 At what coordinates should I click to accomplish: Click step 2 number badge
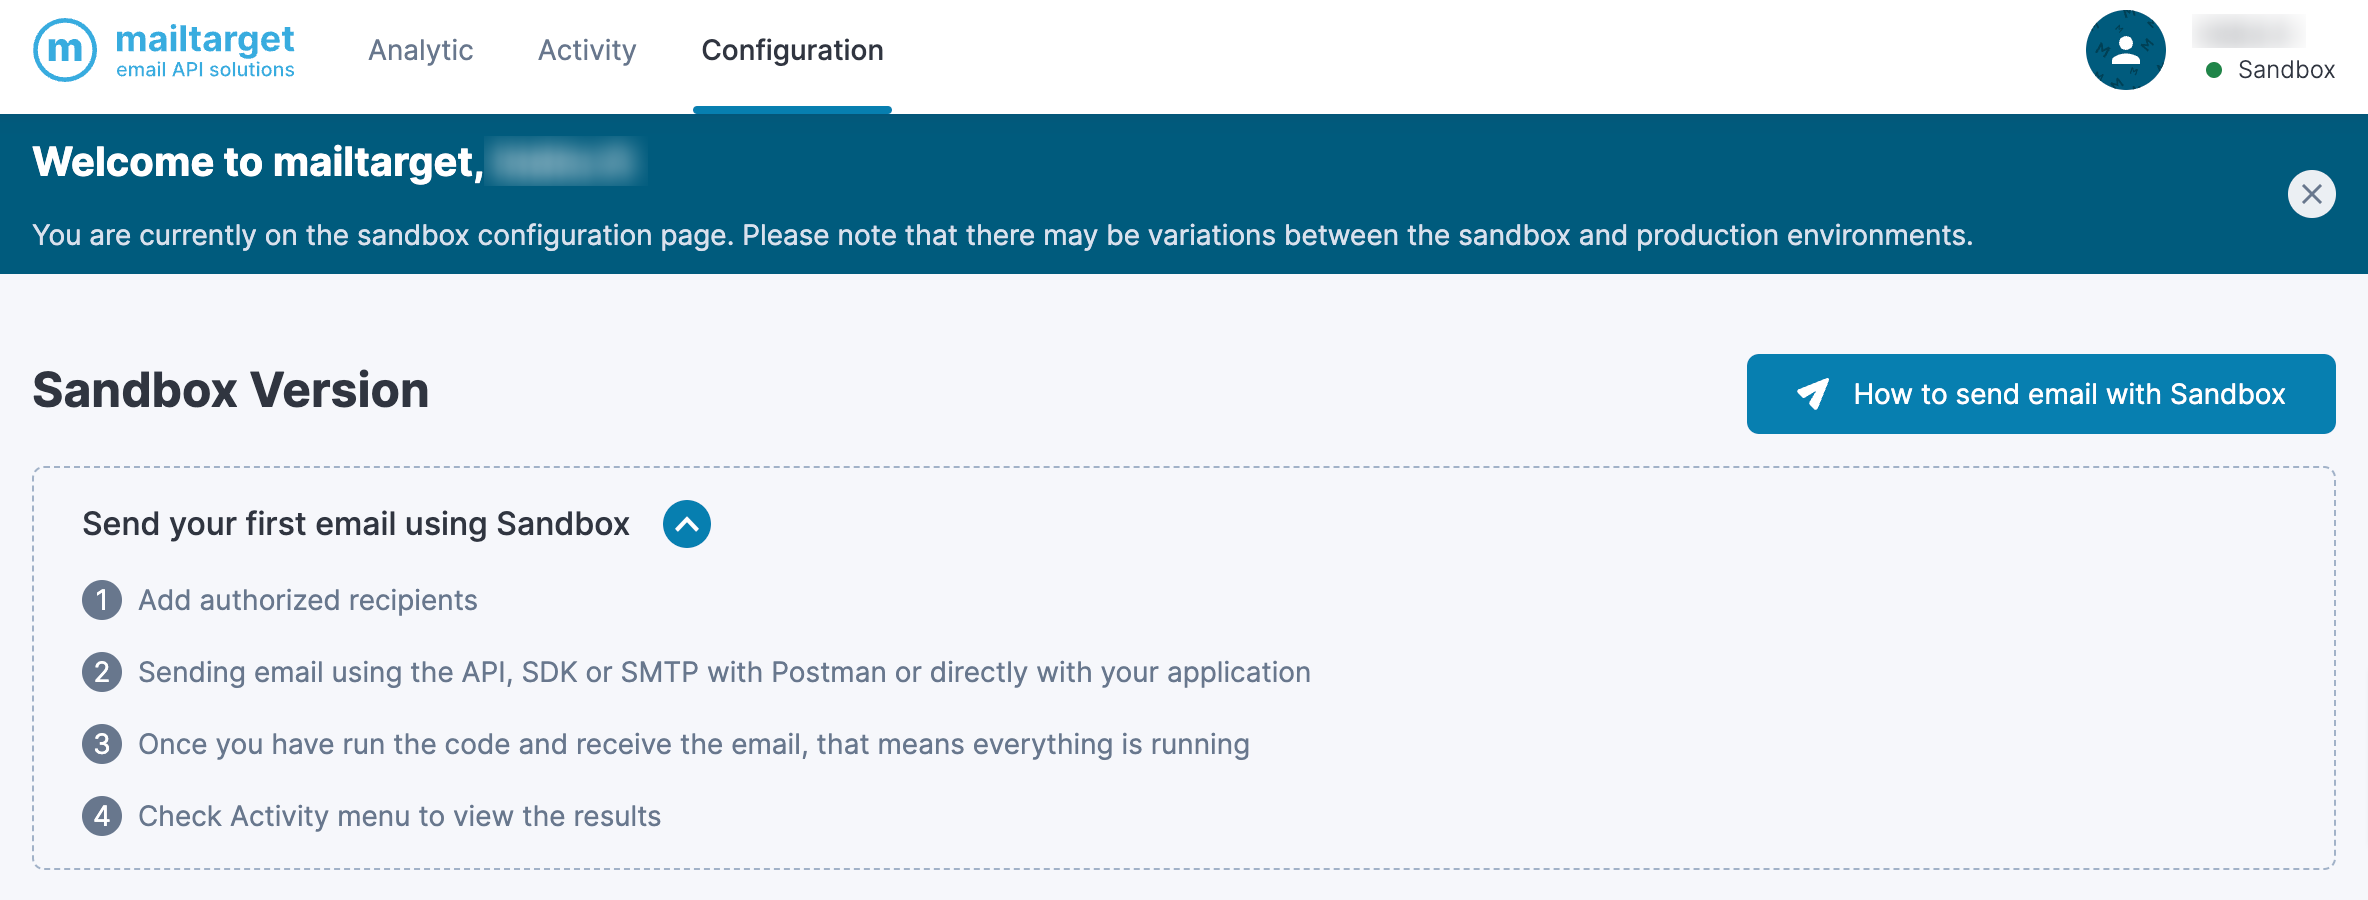coord(102,672)
